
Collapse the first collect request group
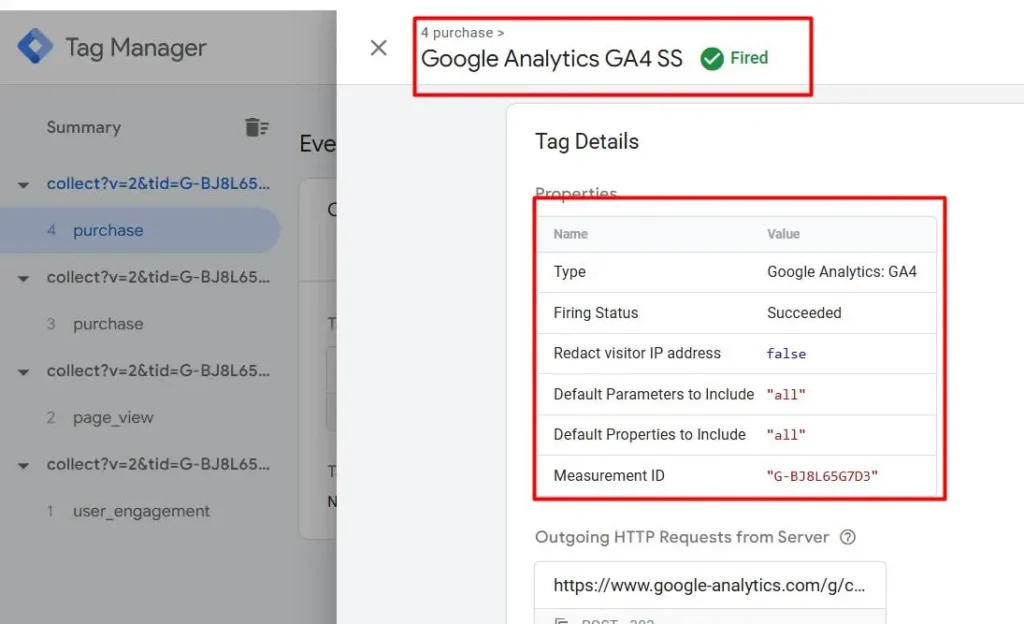coord(23,185)
